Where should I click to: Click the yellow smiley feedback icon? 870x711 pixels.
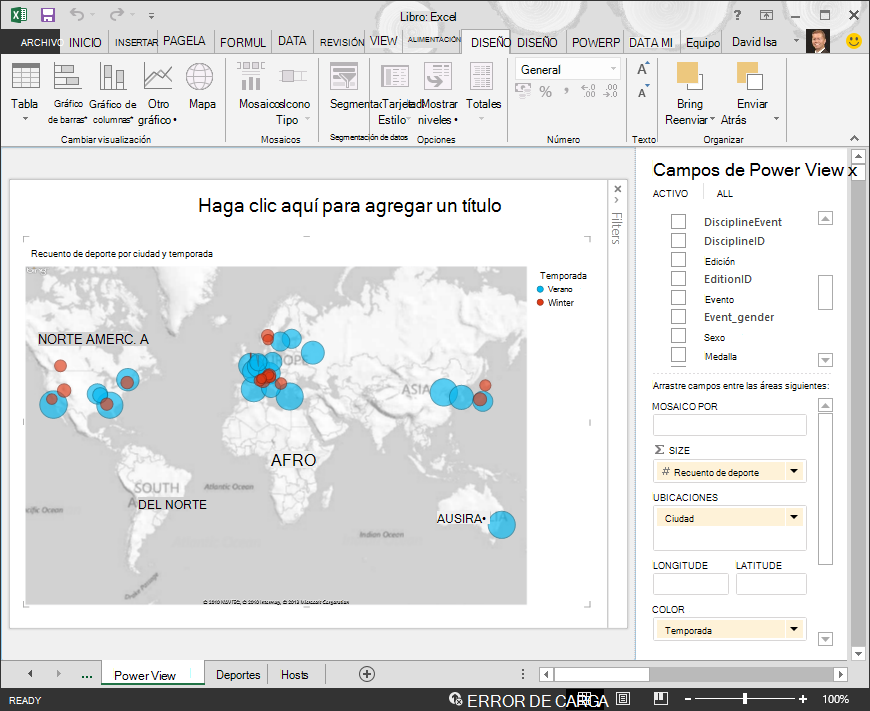click(x=854, y=41)
